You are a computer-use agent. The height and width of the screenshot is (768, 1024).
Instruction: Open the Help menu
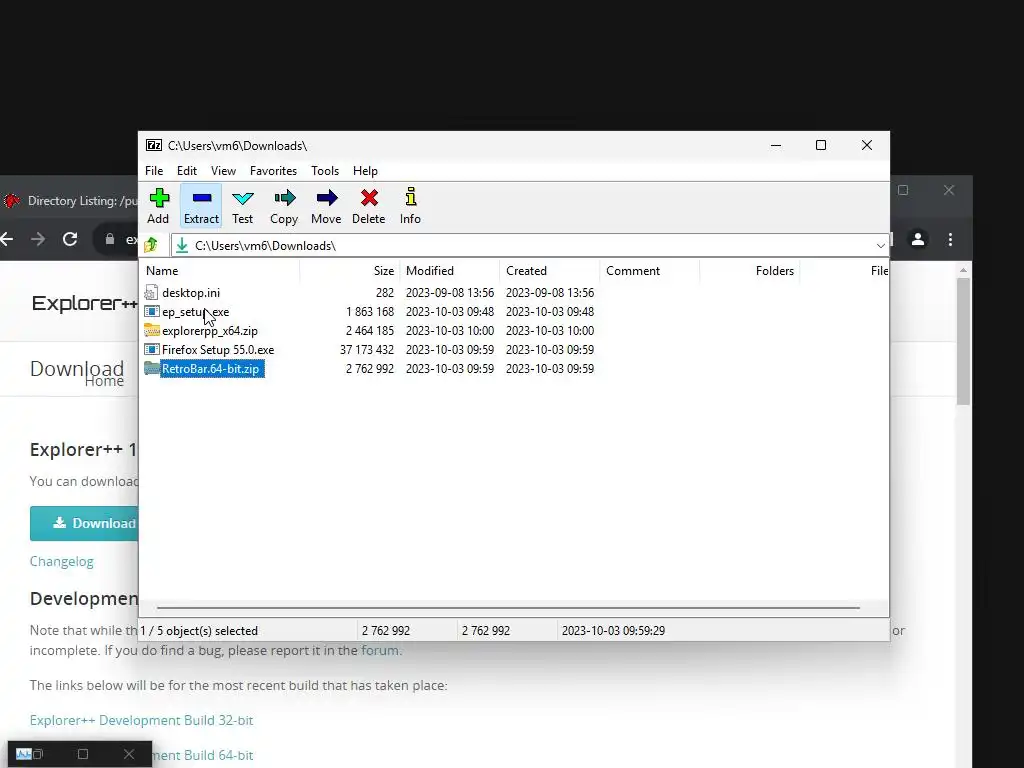[365, 170]
